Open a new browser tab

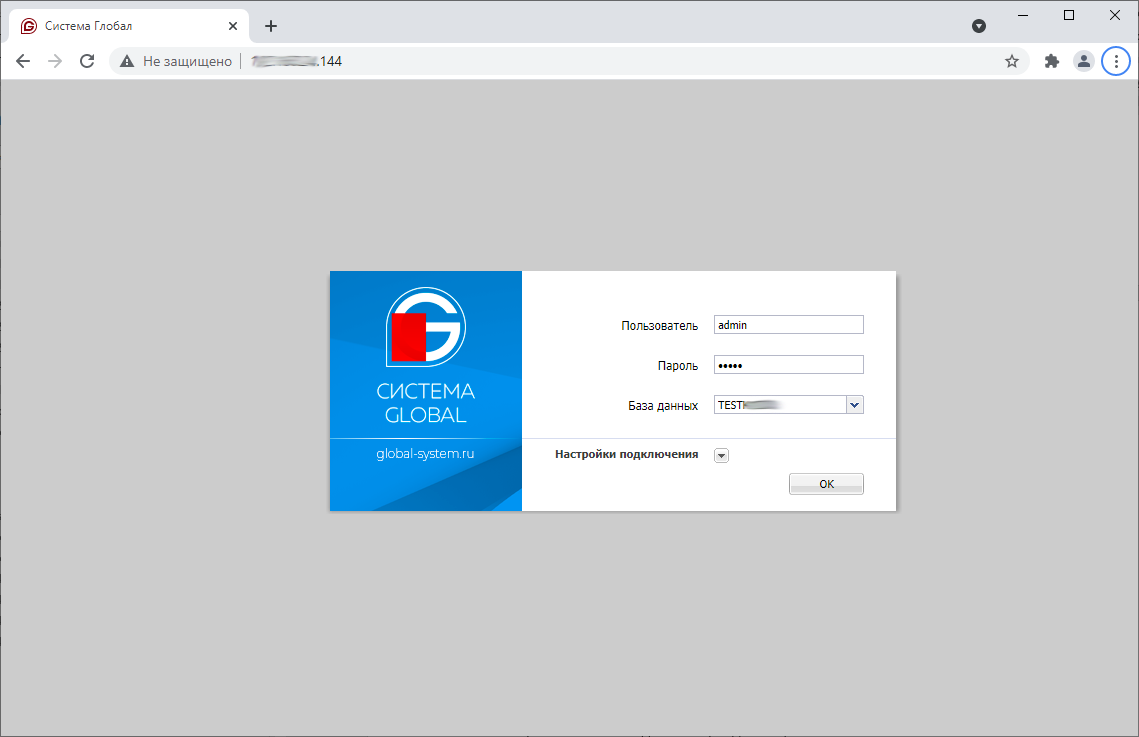coord(270,26)
